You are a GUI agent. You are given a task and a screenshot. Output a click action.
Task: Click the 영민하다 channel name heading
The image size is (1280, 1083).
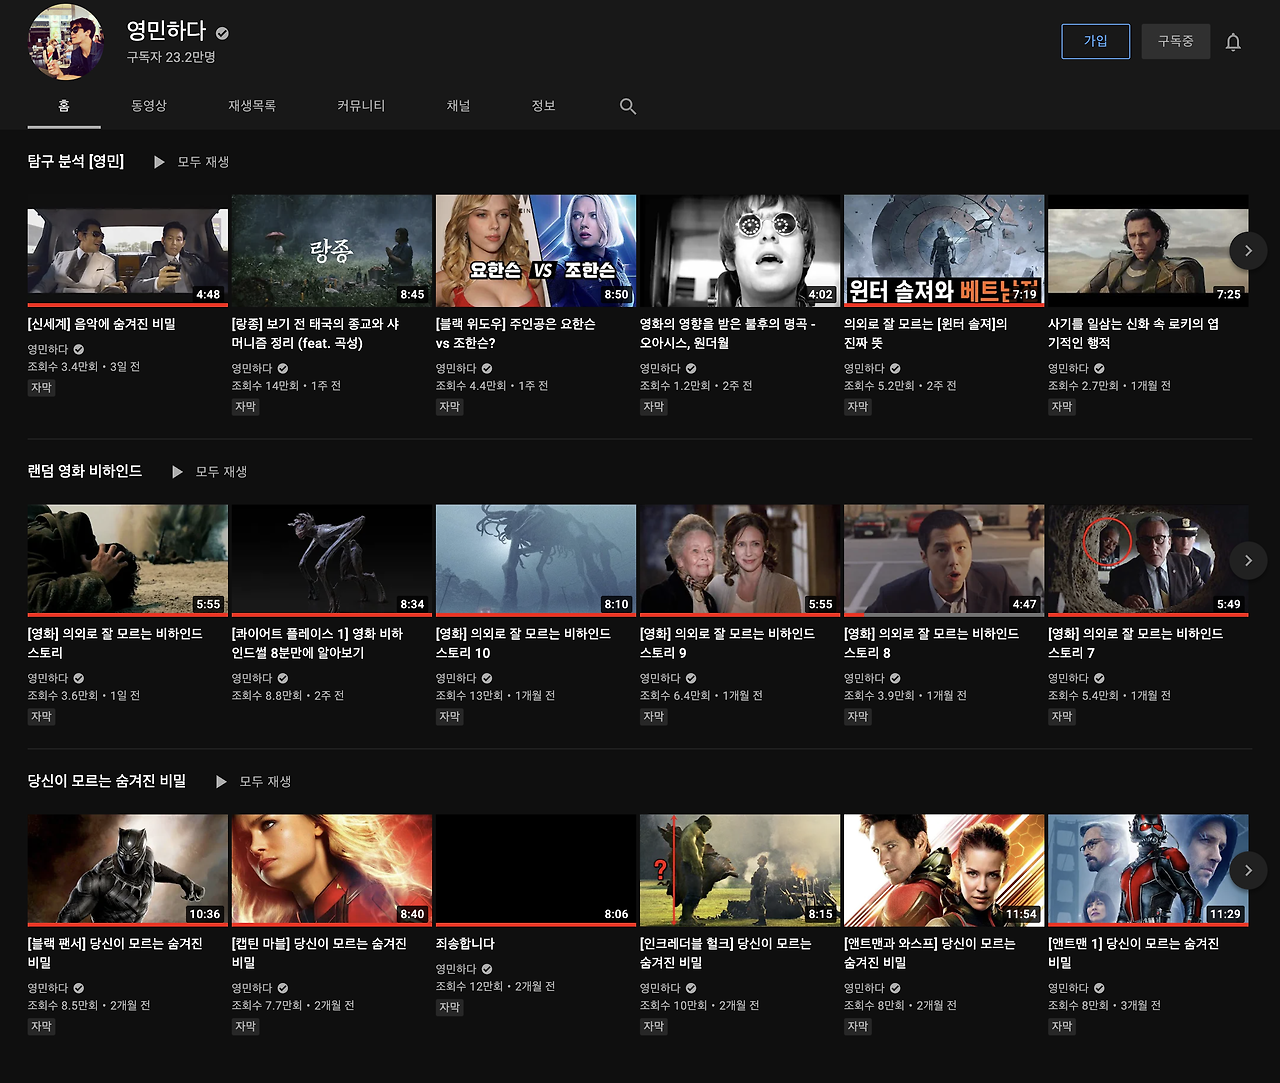tap(167, 31)
